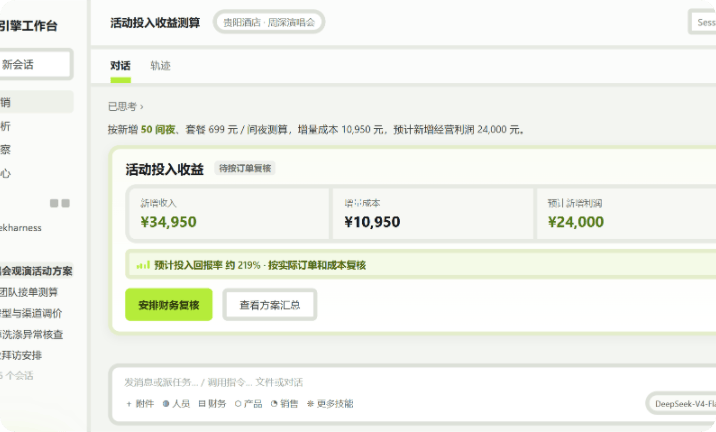Open the 团队接单测算 conversation
This screenshot has width=716, height=432.
(x=29, y=292)
